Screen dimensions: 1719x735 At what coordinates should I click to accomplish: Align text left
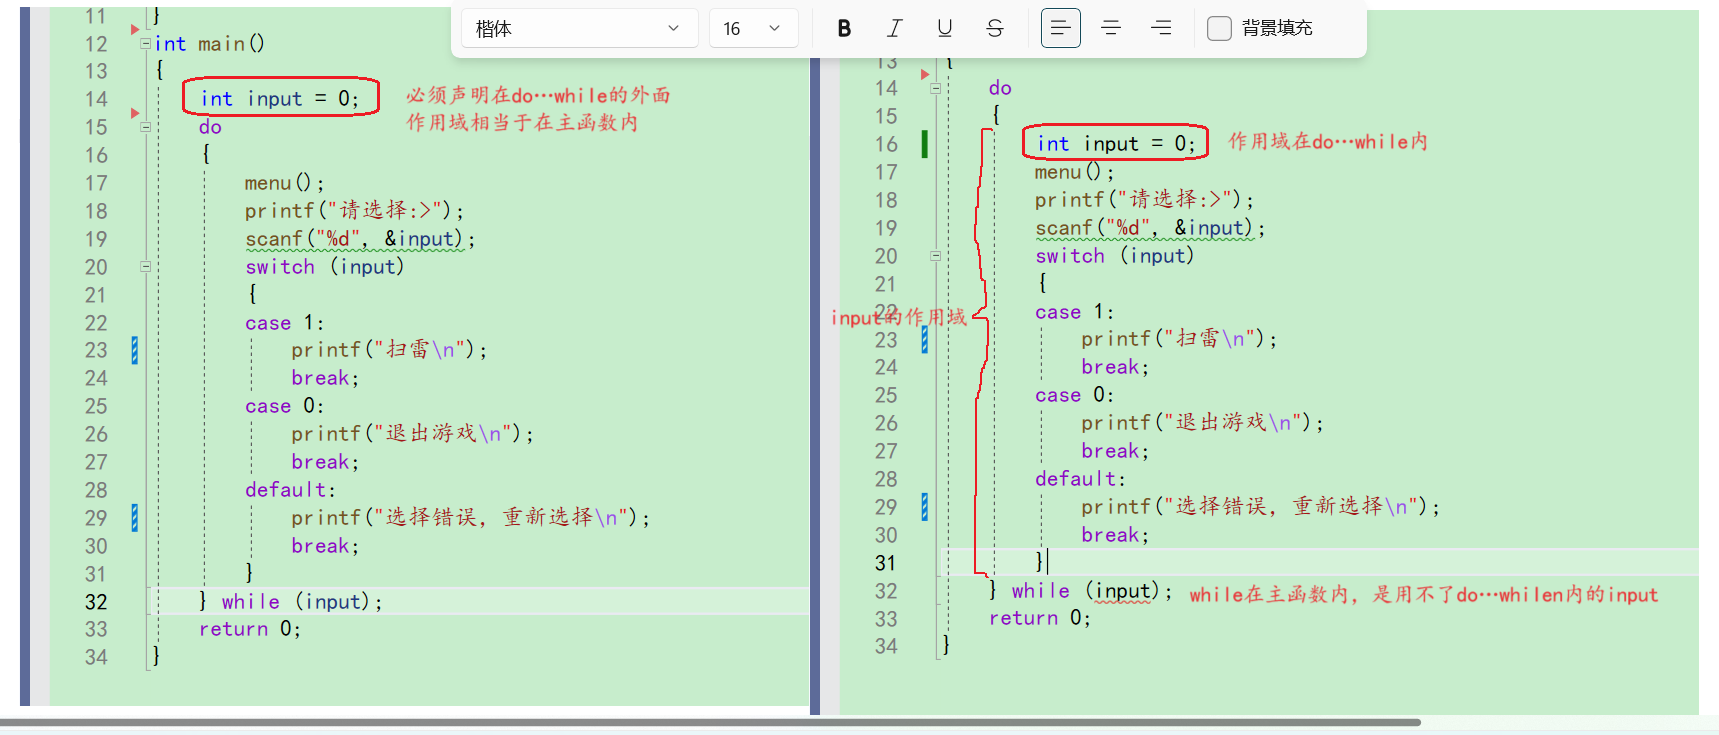click(x=1060, y=28)
